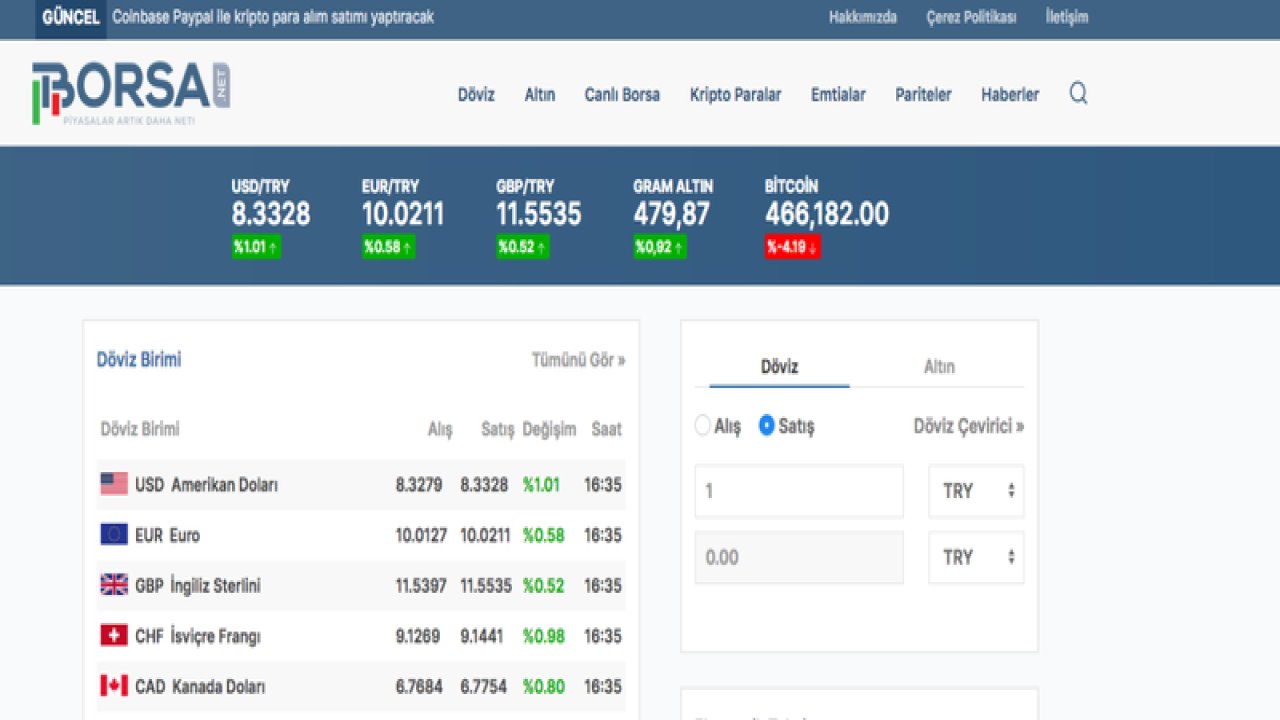1280x720 pixels.
Task: Select the Satış radio button
Action: 767,426
